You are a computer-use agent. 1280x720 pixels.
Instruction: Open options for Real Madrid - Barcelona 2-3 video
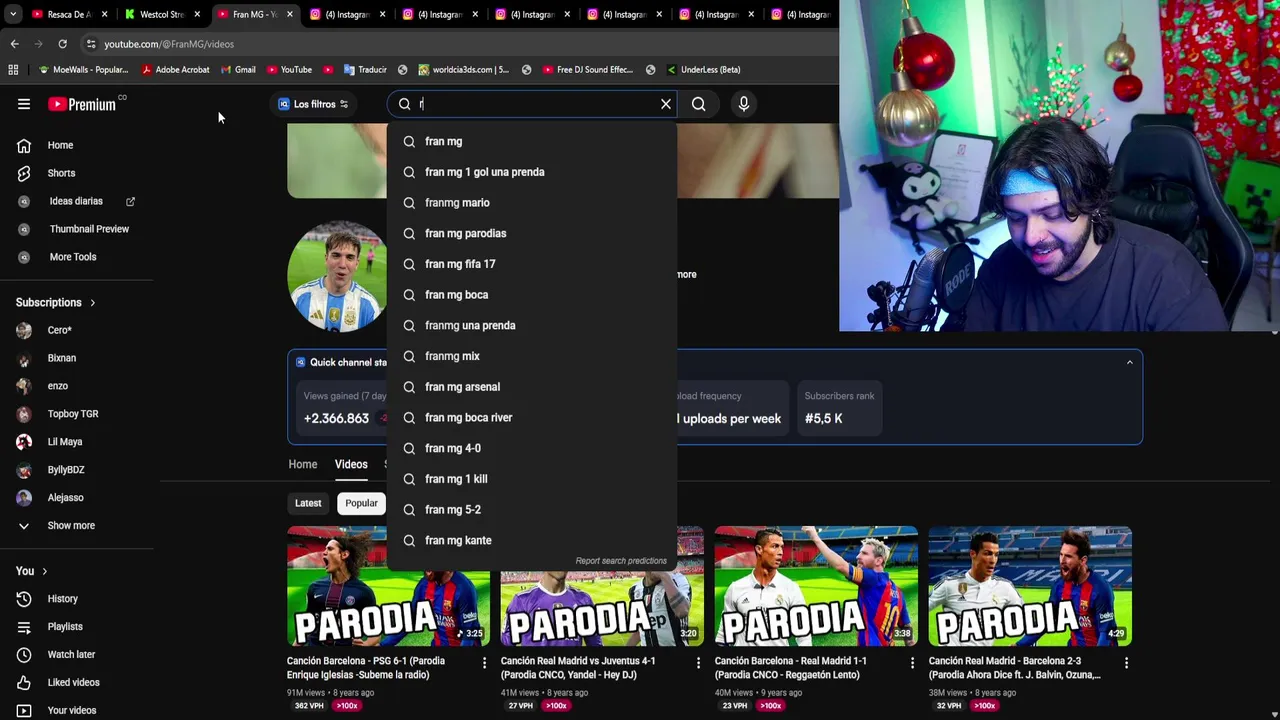pos(1126,663)
